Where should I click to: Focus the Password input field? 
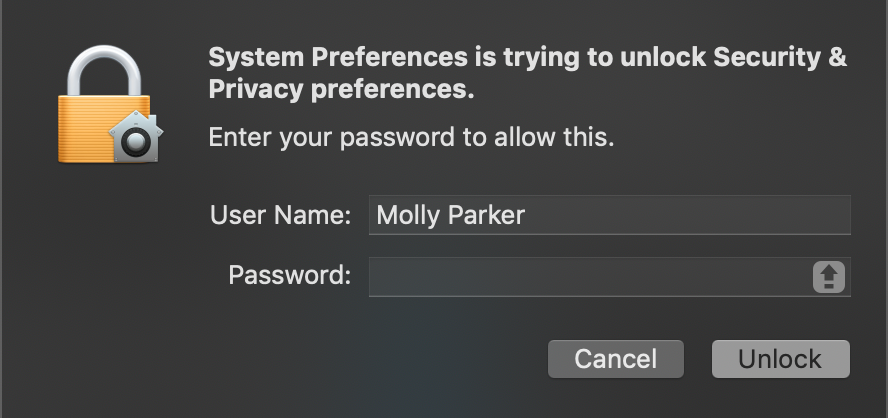(609, 277)
